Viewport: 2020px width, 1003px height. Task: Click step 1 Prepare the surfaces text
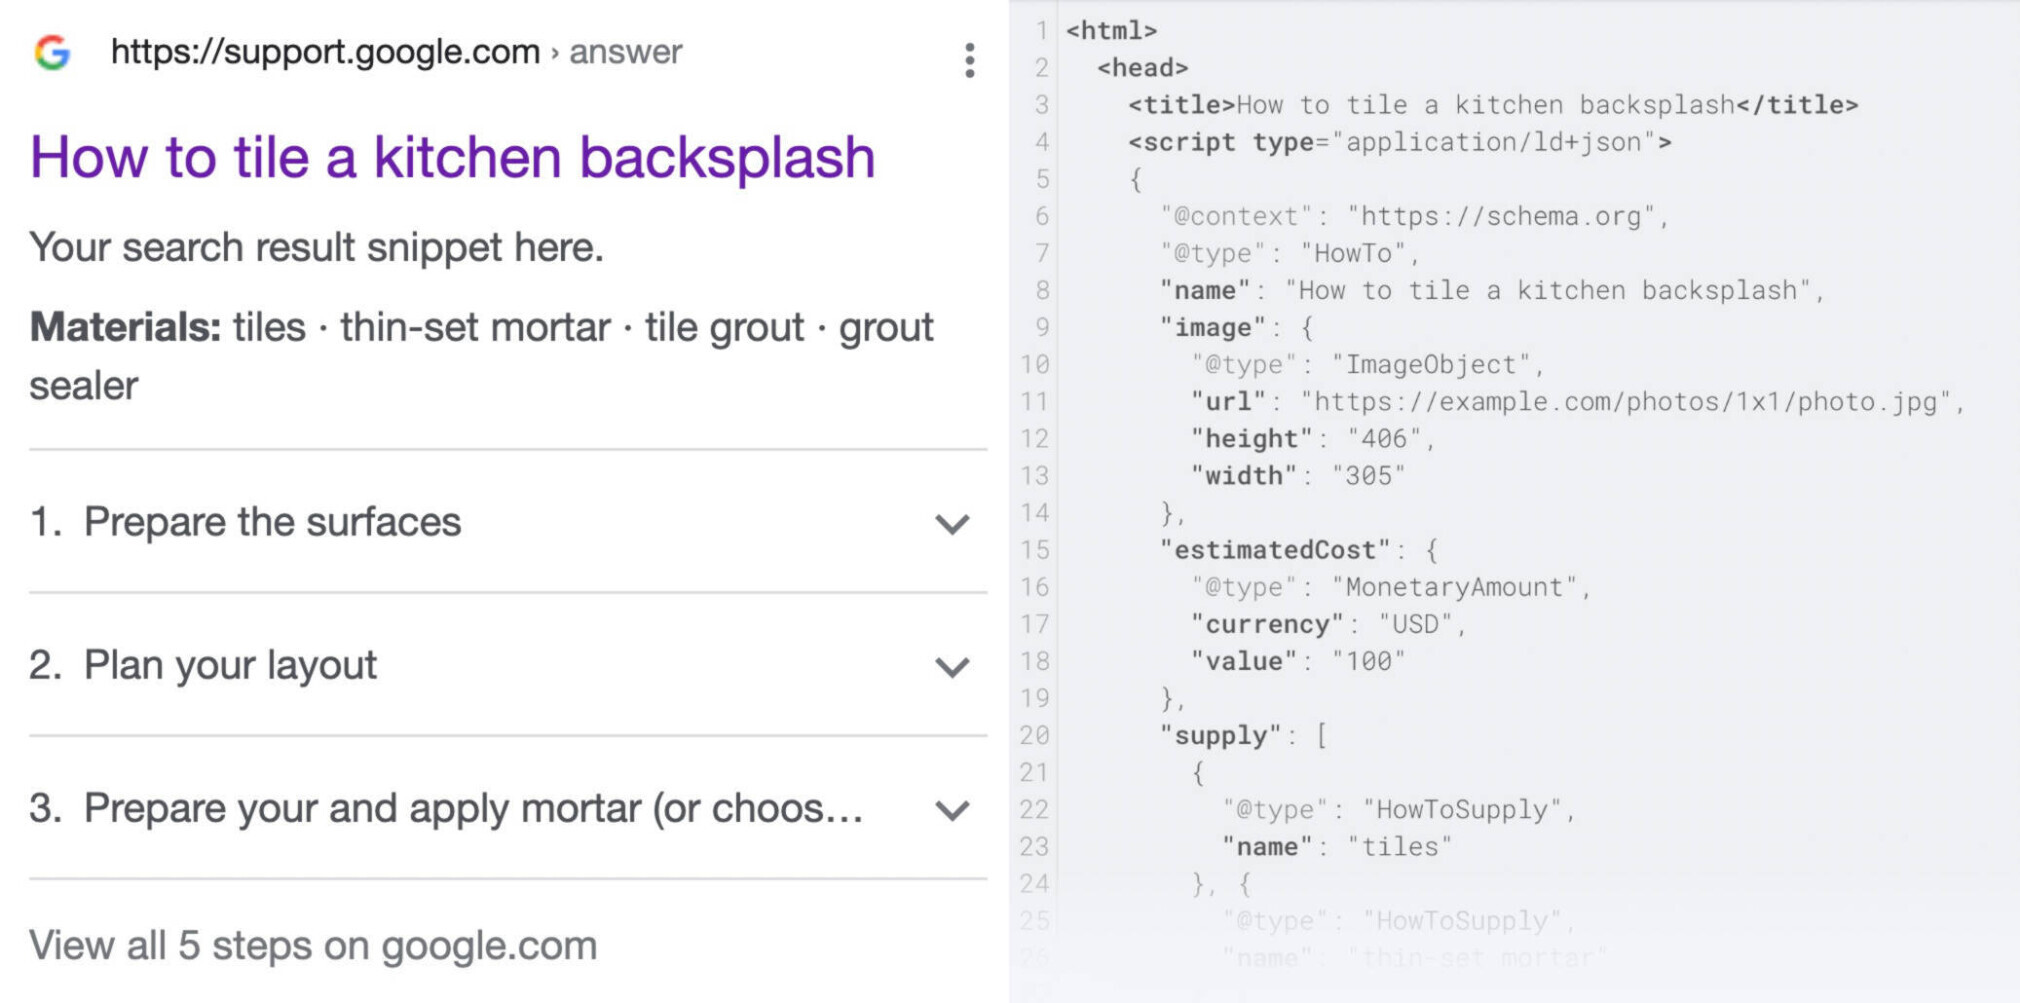272,522
